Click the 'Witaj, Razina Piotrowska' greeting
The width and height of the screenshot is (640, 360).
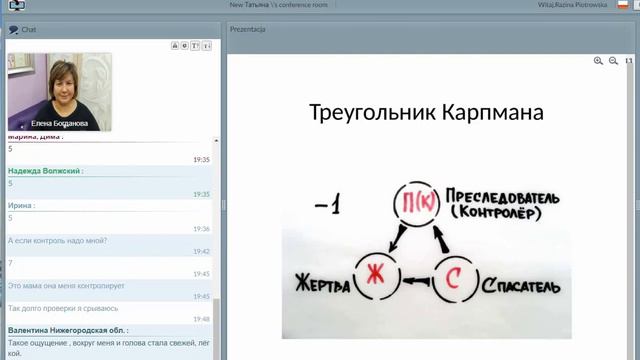click(x=572, y=5)
